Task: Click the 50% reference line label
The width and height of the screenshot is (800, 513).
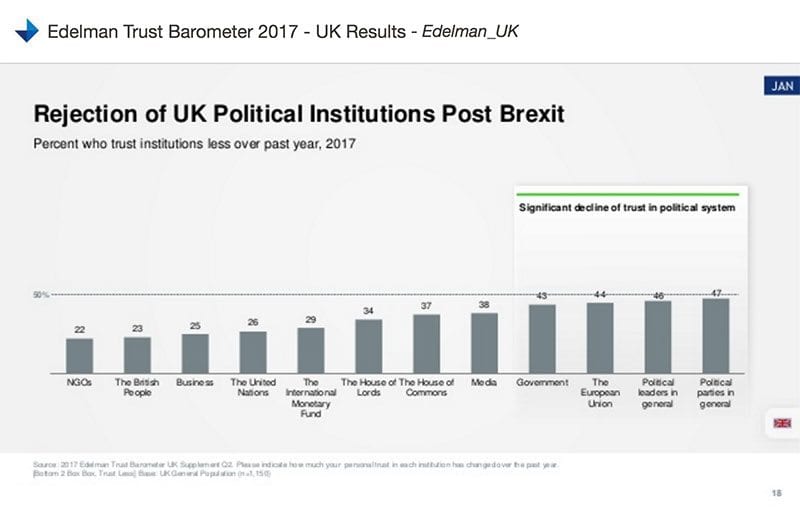Action: [x=41, y=295]
